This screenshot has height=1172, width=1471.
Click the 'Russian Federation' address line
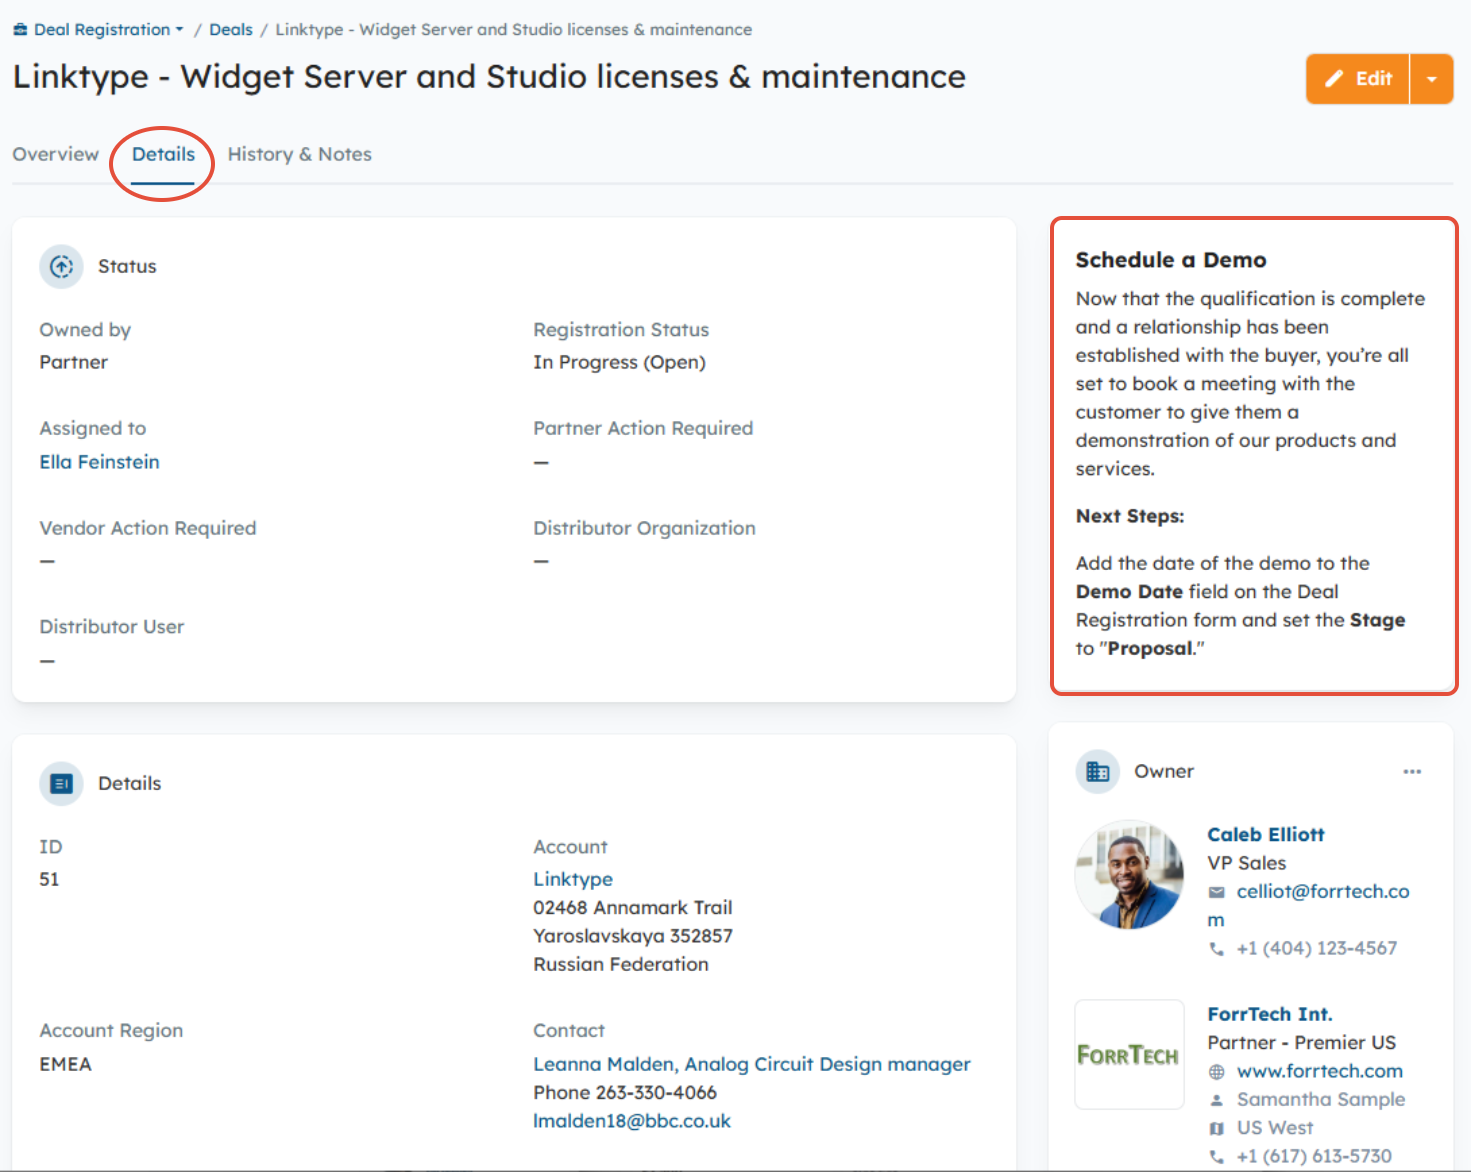621,964
